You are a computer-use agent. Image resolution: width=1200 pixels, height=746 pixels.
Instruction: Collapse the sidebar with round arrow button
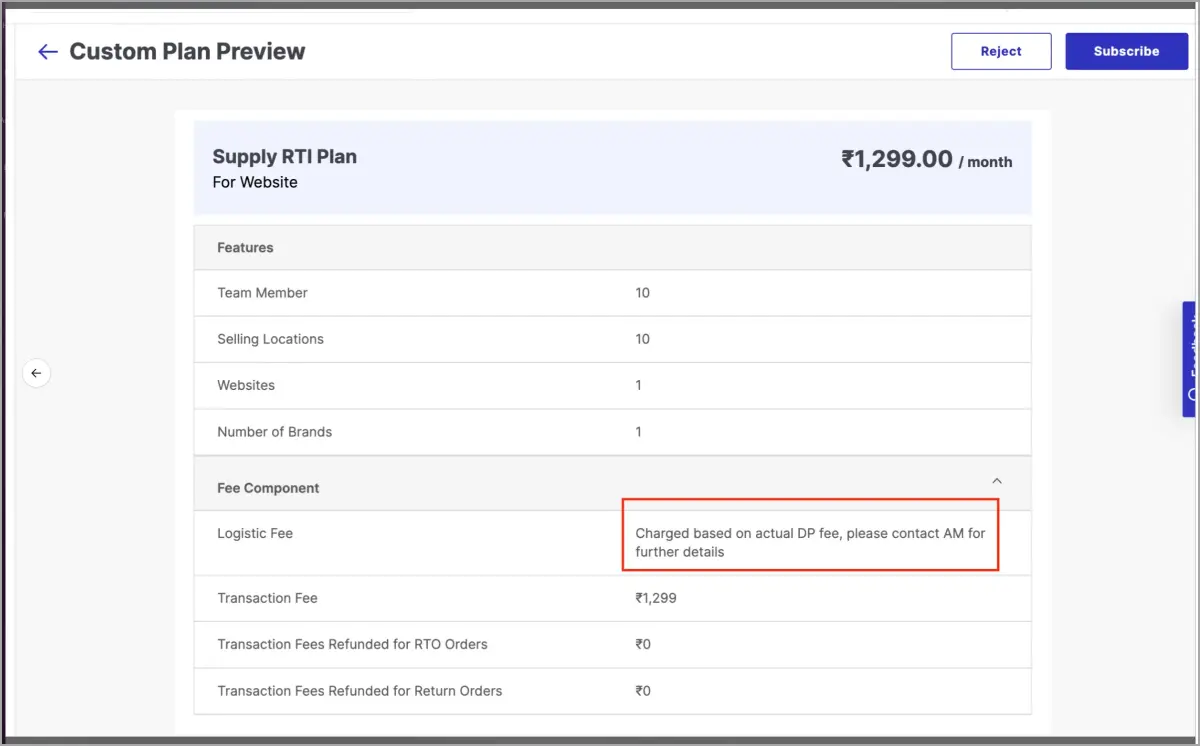[36, 373]
